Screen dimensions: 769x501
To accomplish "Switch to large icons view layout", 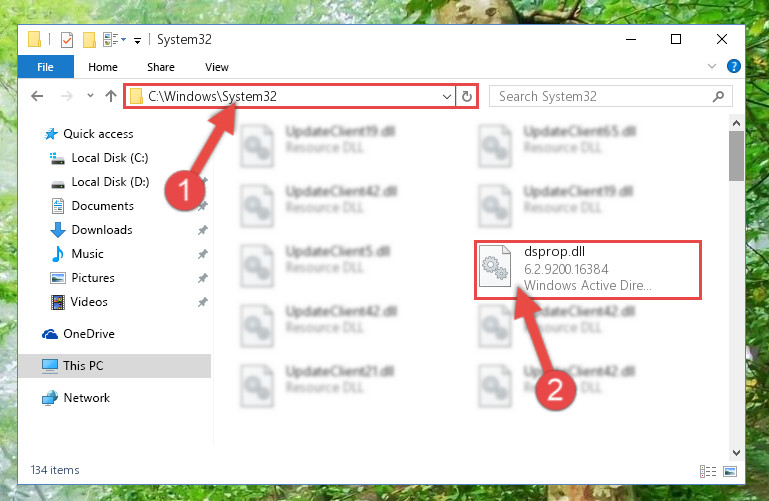I will pos(730,471).
